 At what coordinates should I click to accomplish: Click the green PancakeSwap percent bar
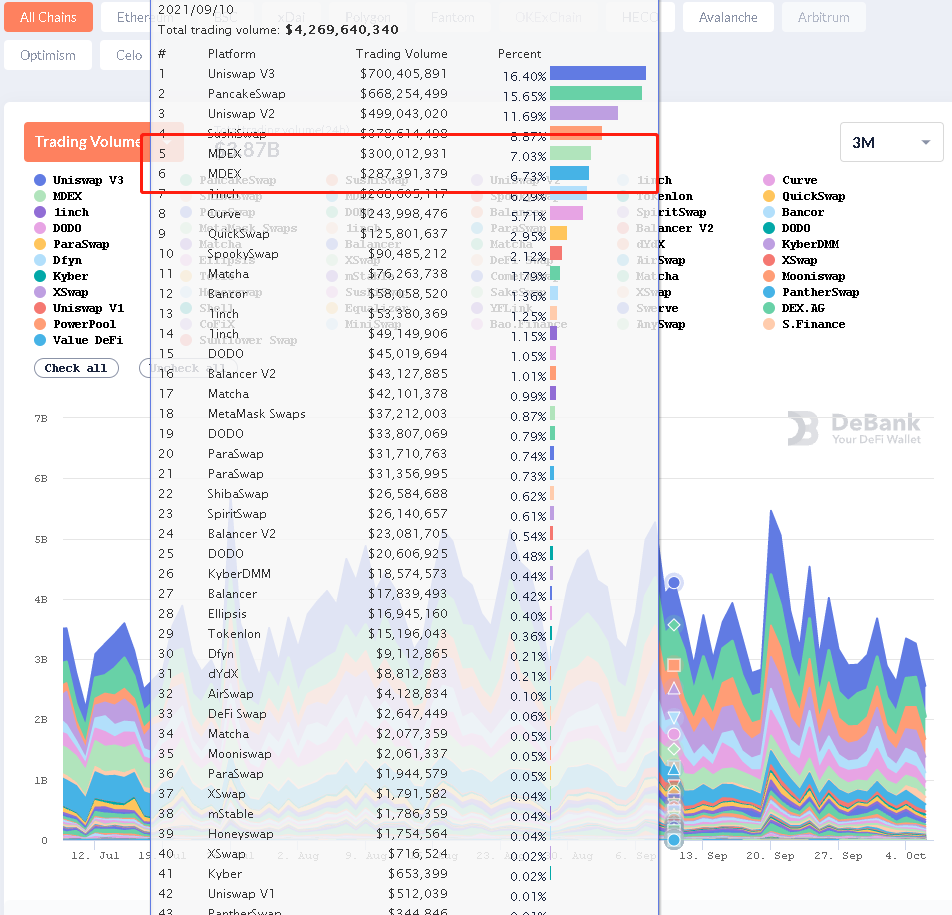point(596,94)
